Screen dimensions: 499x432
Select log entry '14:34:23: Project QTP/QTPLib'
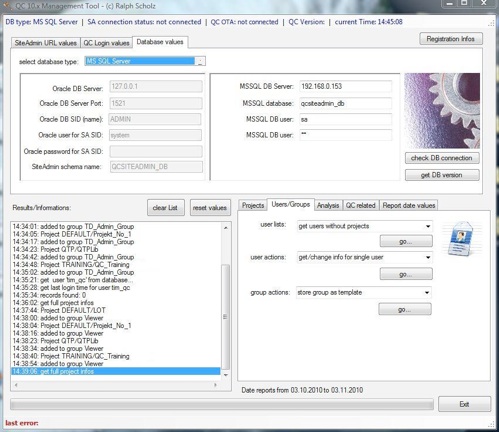click(116, 249)
